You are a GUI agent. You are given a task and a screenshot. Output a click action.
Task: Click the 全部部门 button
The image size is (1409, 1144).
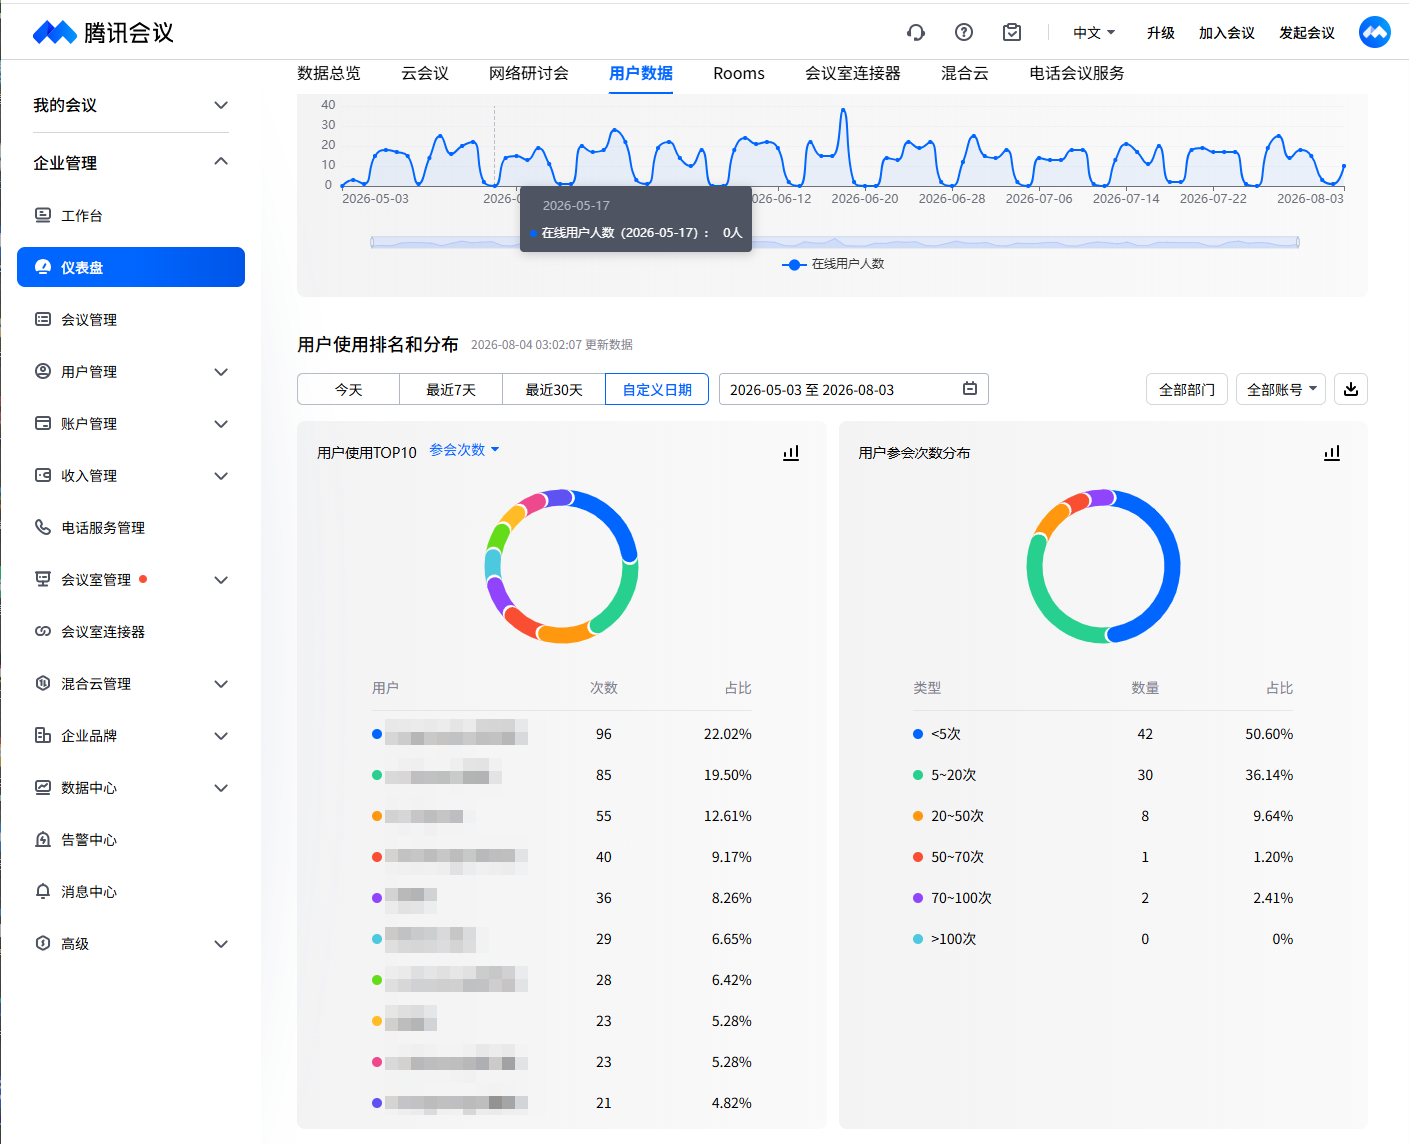(1187, 389)
